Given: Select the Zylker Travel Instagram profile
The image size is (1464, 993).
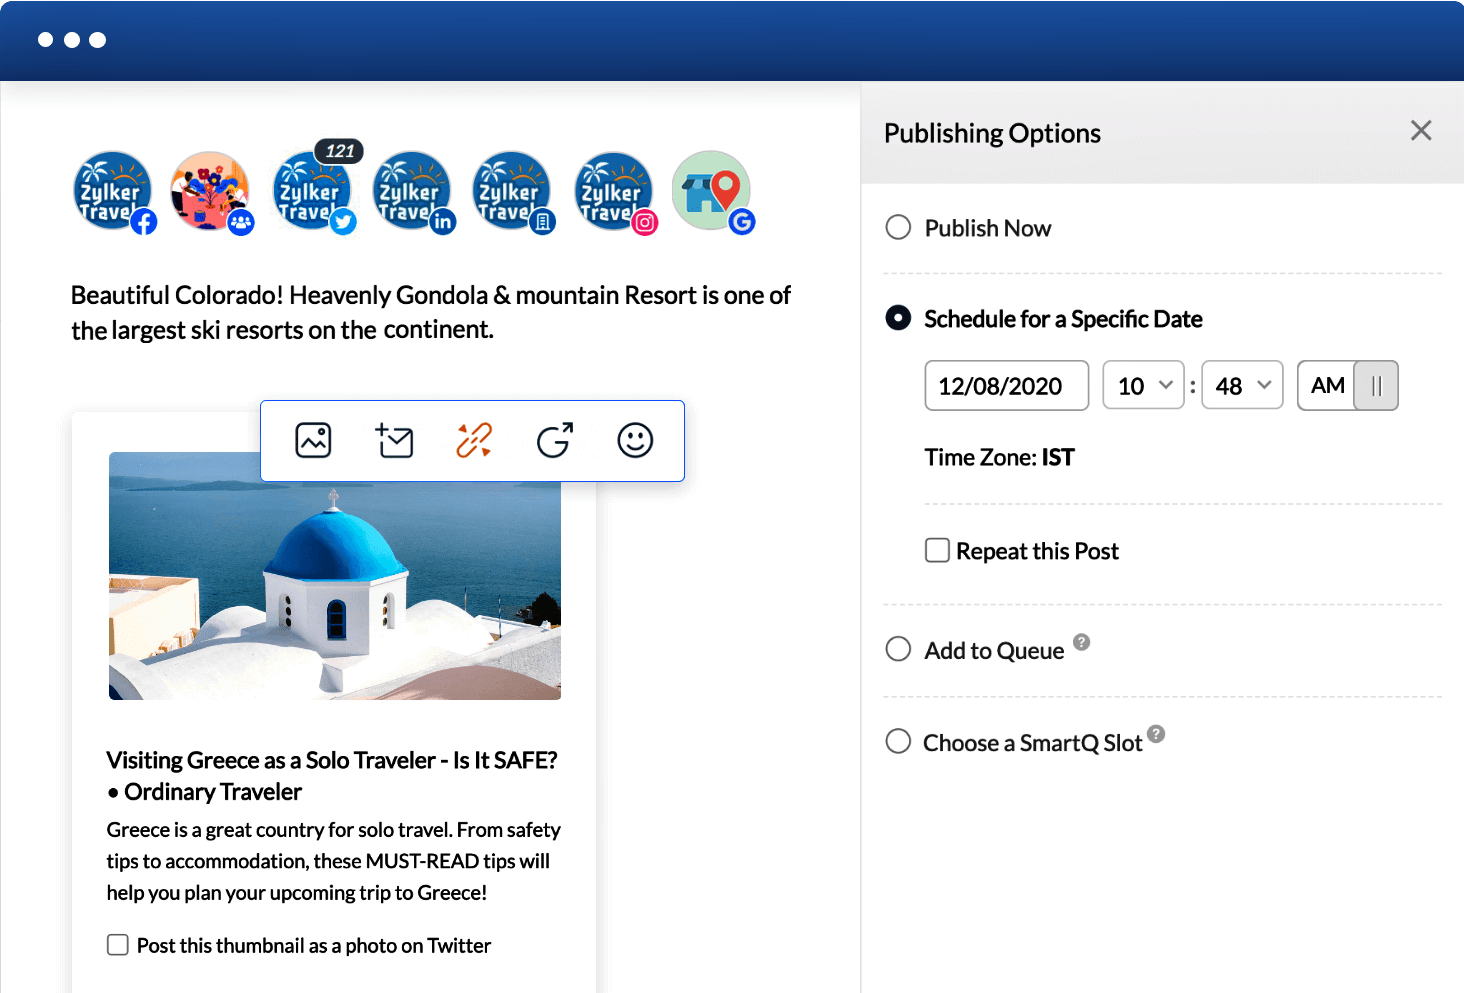Looking at the screenshot, I should pos(614,191).
